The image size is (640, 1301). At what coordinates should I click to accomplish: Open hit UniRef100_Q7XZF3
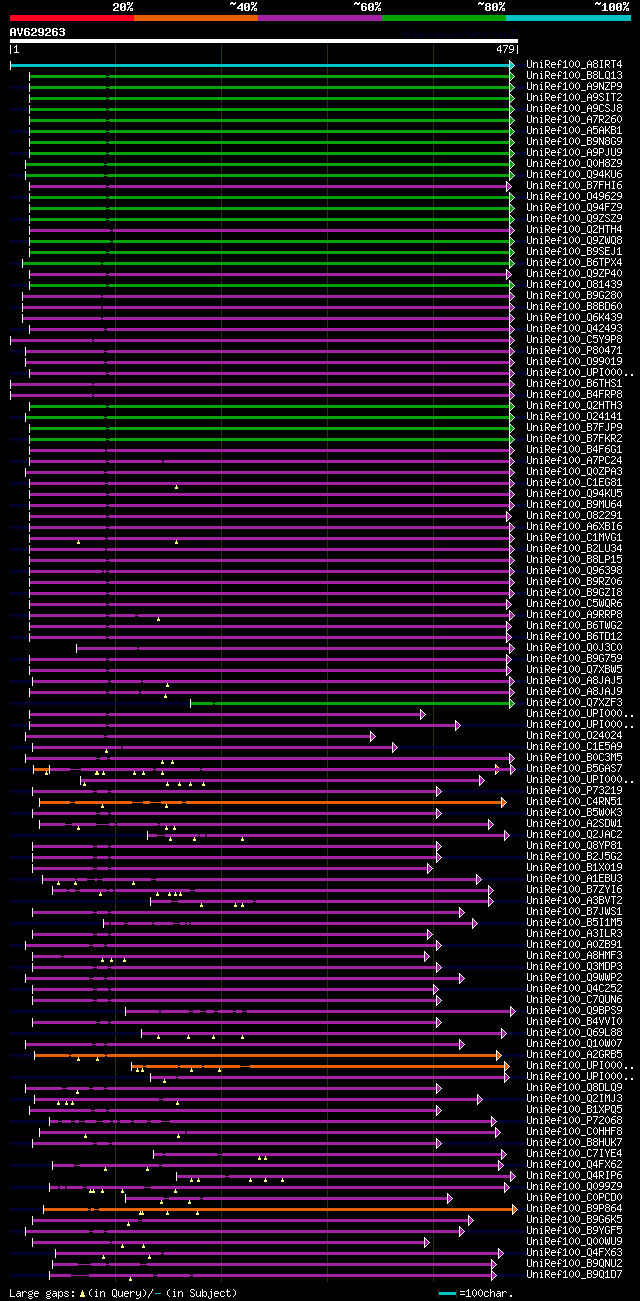coord(574,702)
